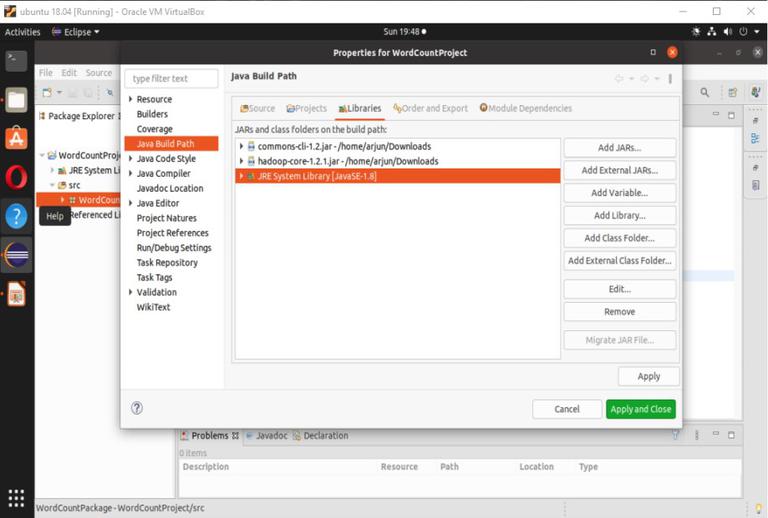Expand the Java Editor category
This screenshot has height=518, width=768.
[130, 203]
